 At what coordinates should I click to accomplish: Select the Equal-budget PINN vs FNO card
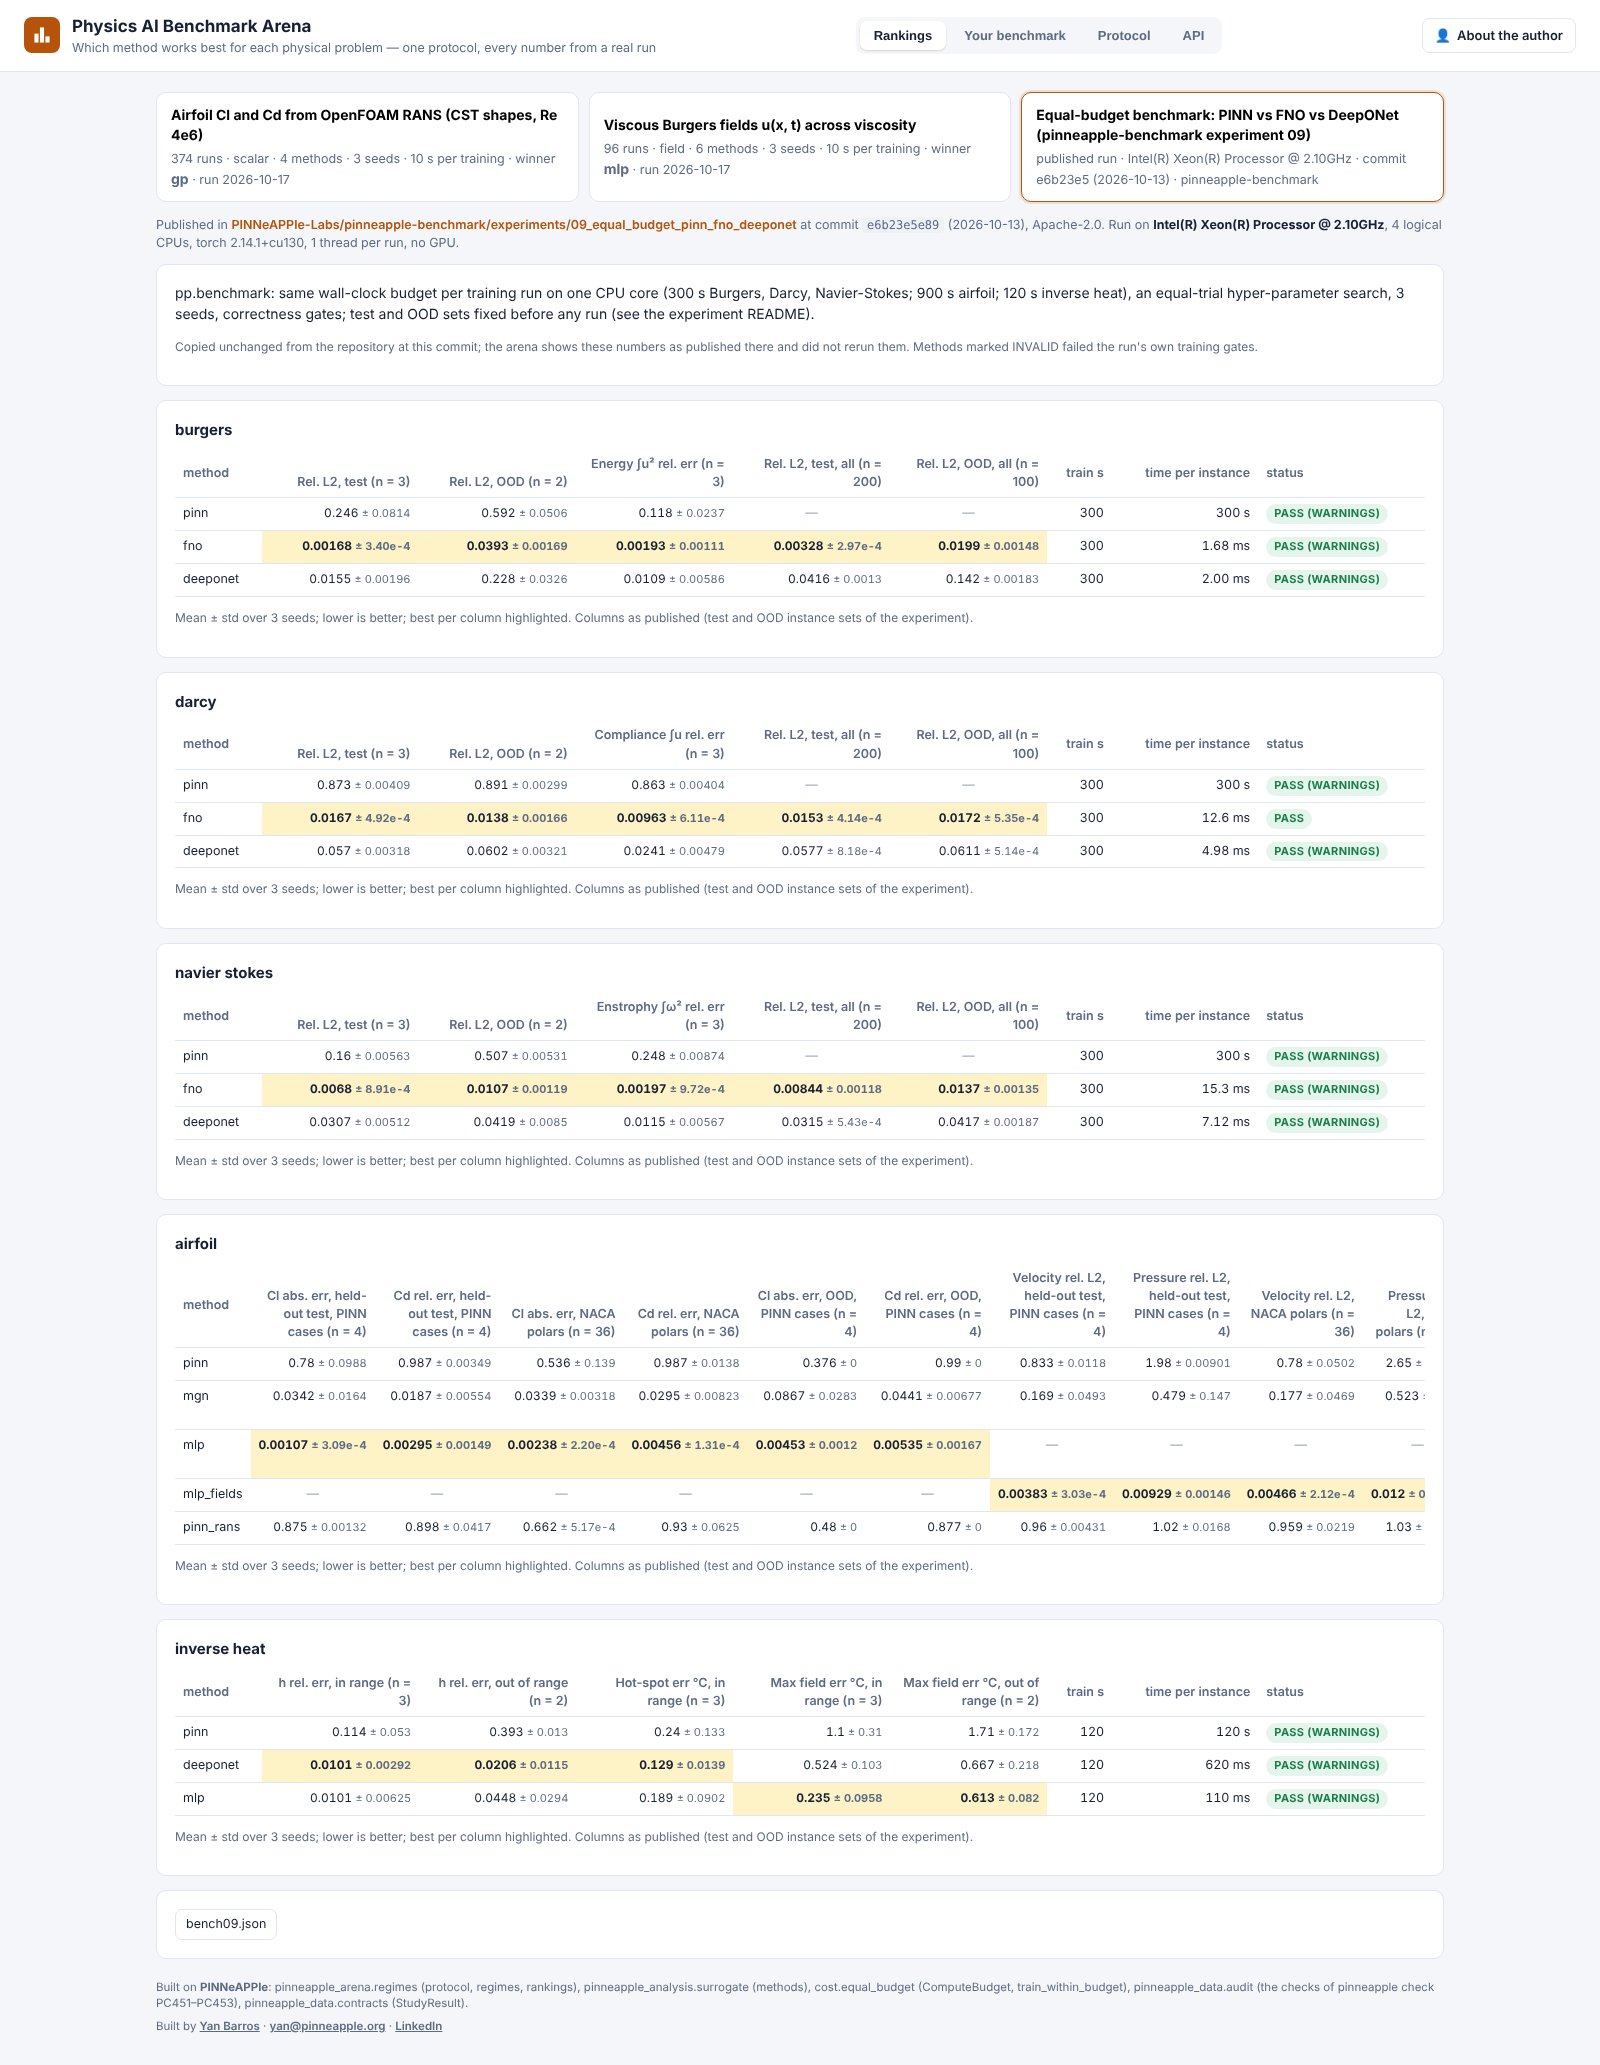pos(1232,147)
